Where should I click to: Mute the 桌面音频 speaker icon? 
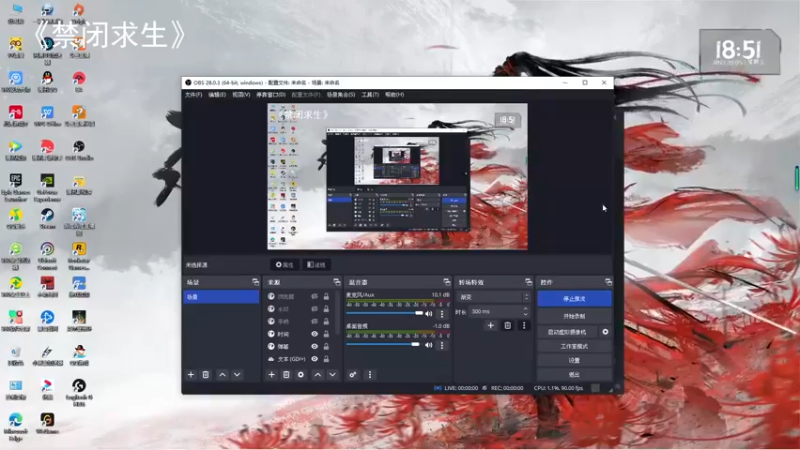tap(429, 345)
